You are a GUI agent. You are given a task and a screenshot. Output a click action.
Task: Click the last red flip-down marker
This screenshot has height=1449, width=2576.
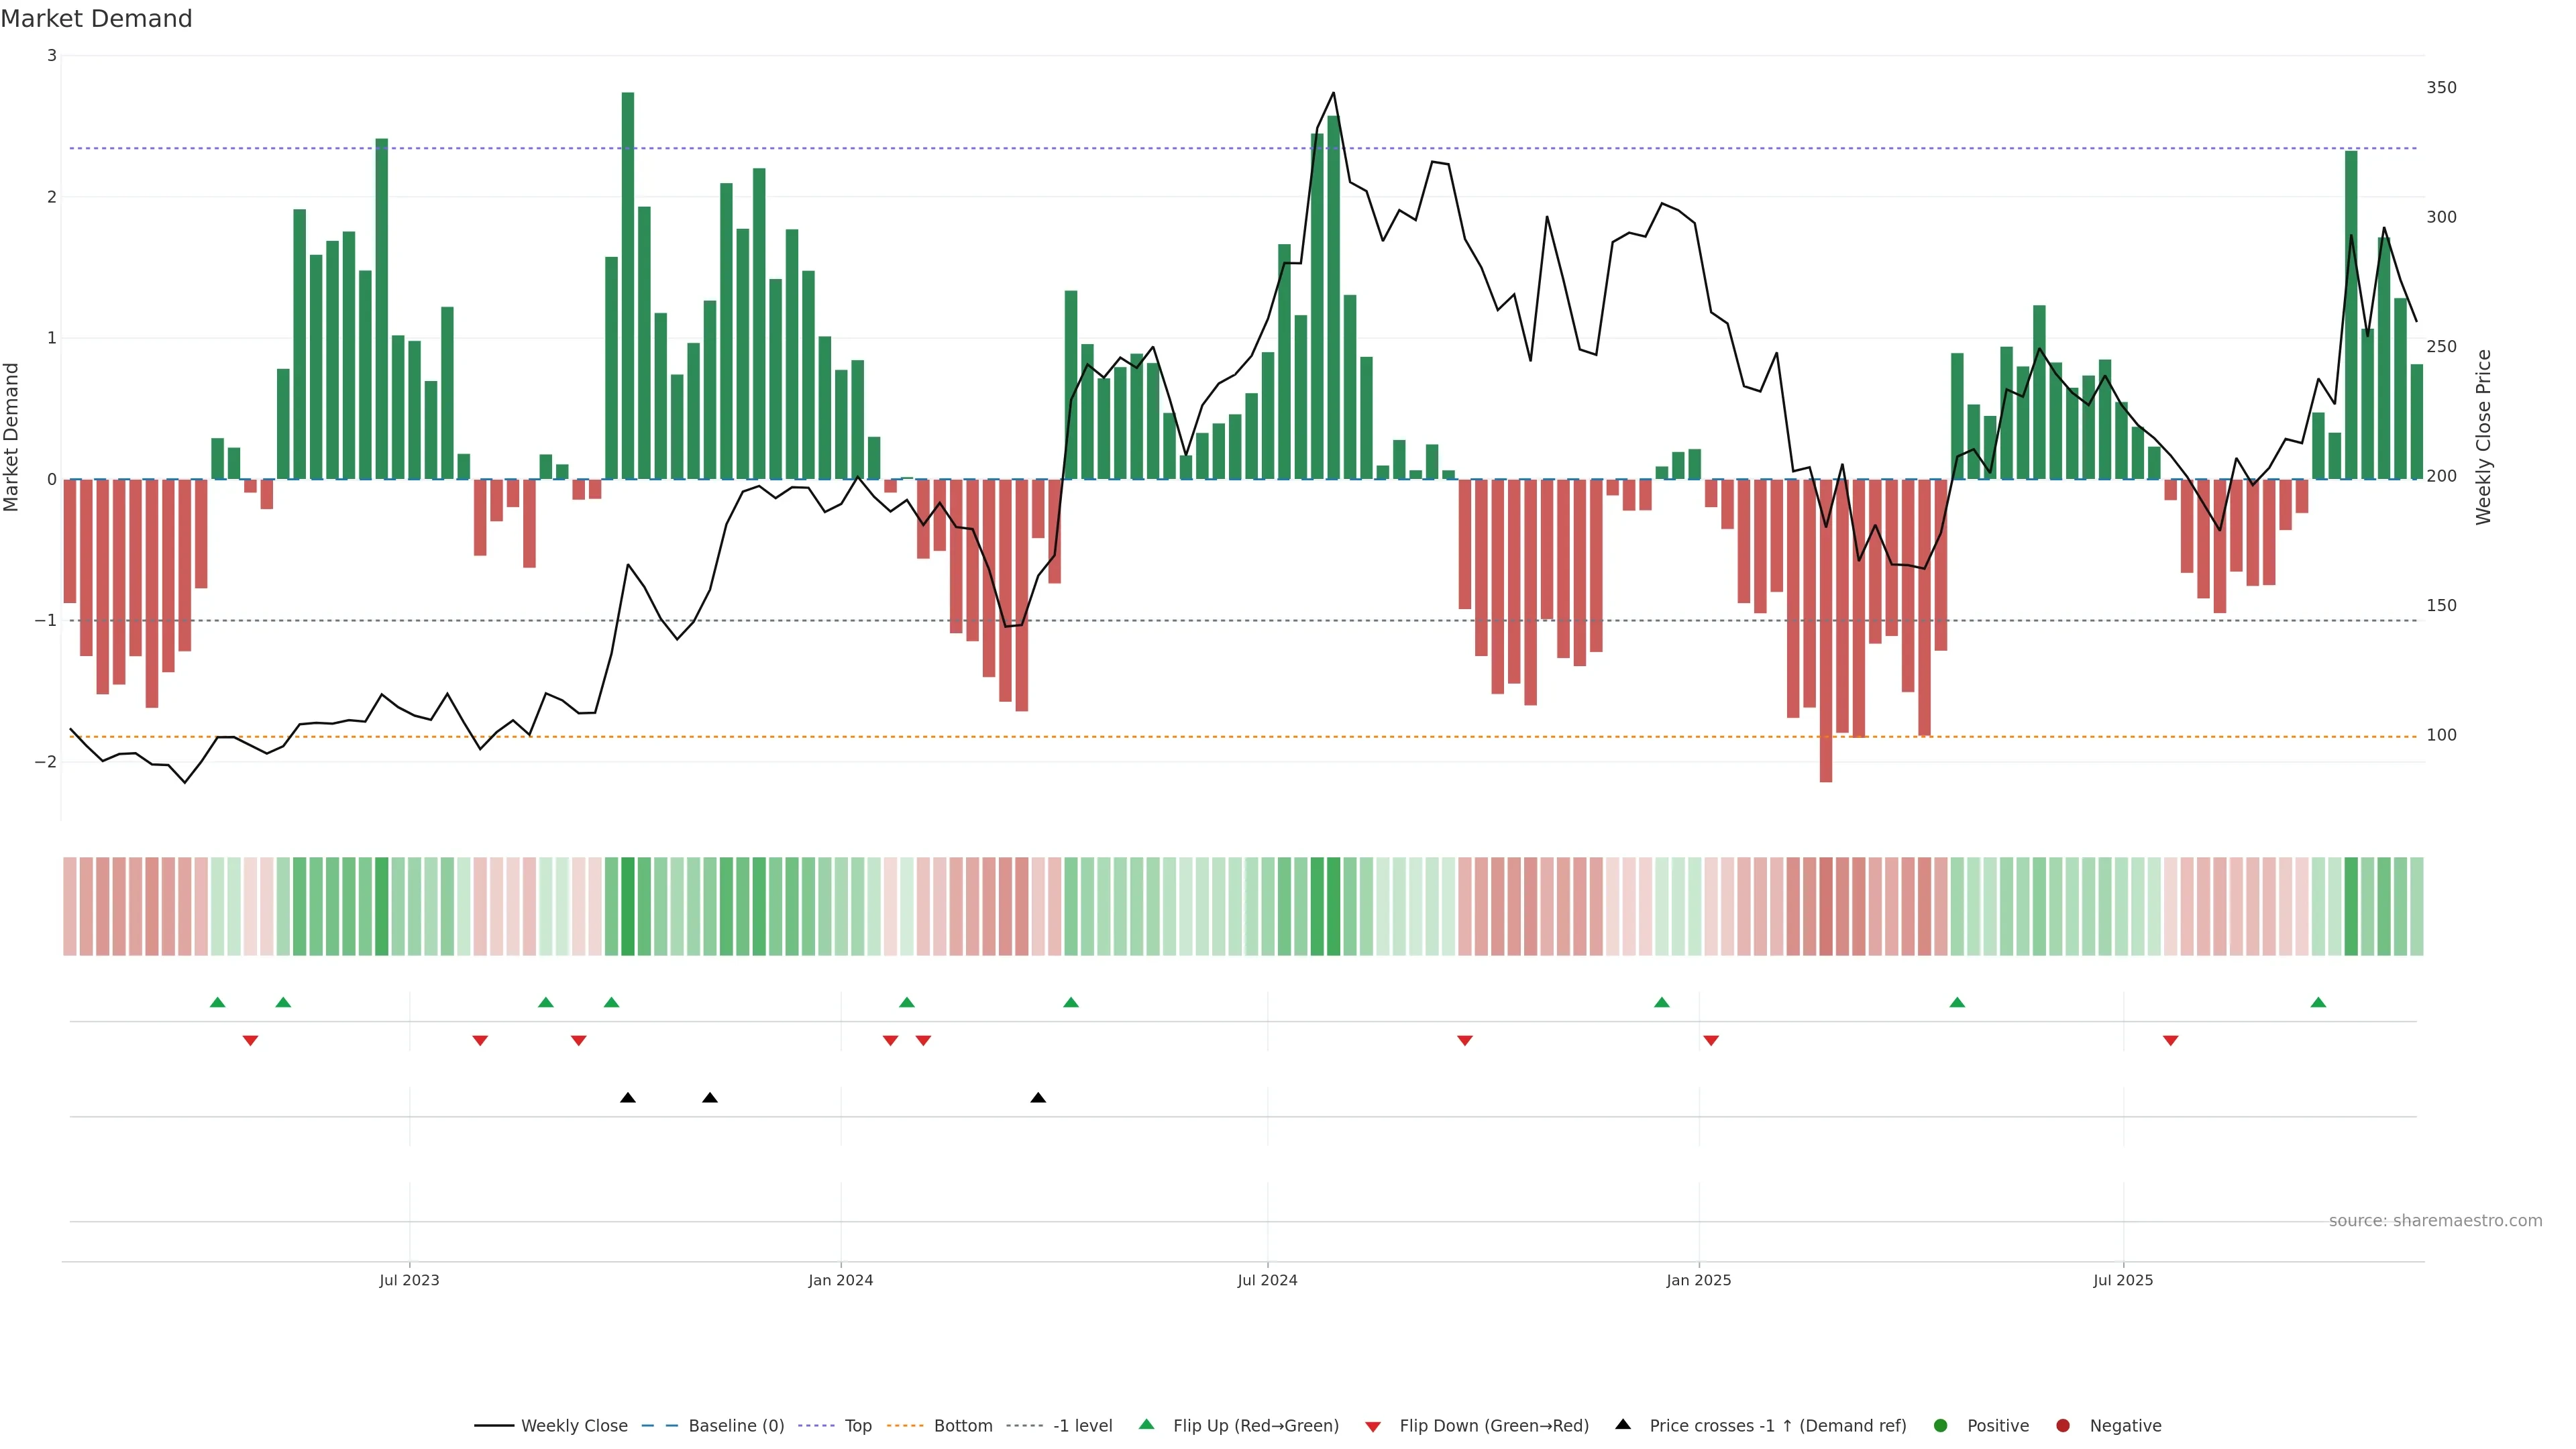tap(2170, 1040)
